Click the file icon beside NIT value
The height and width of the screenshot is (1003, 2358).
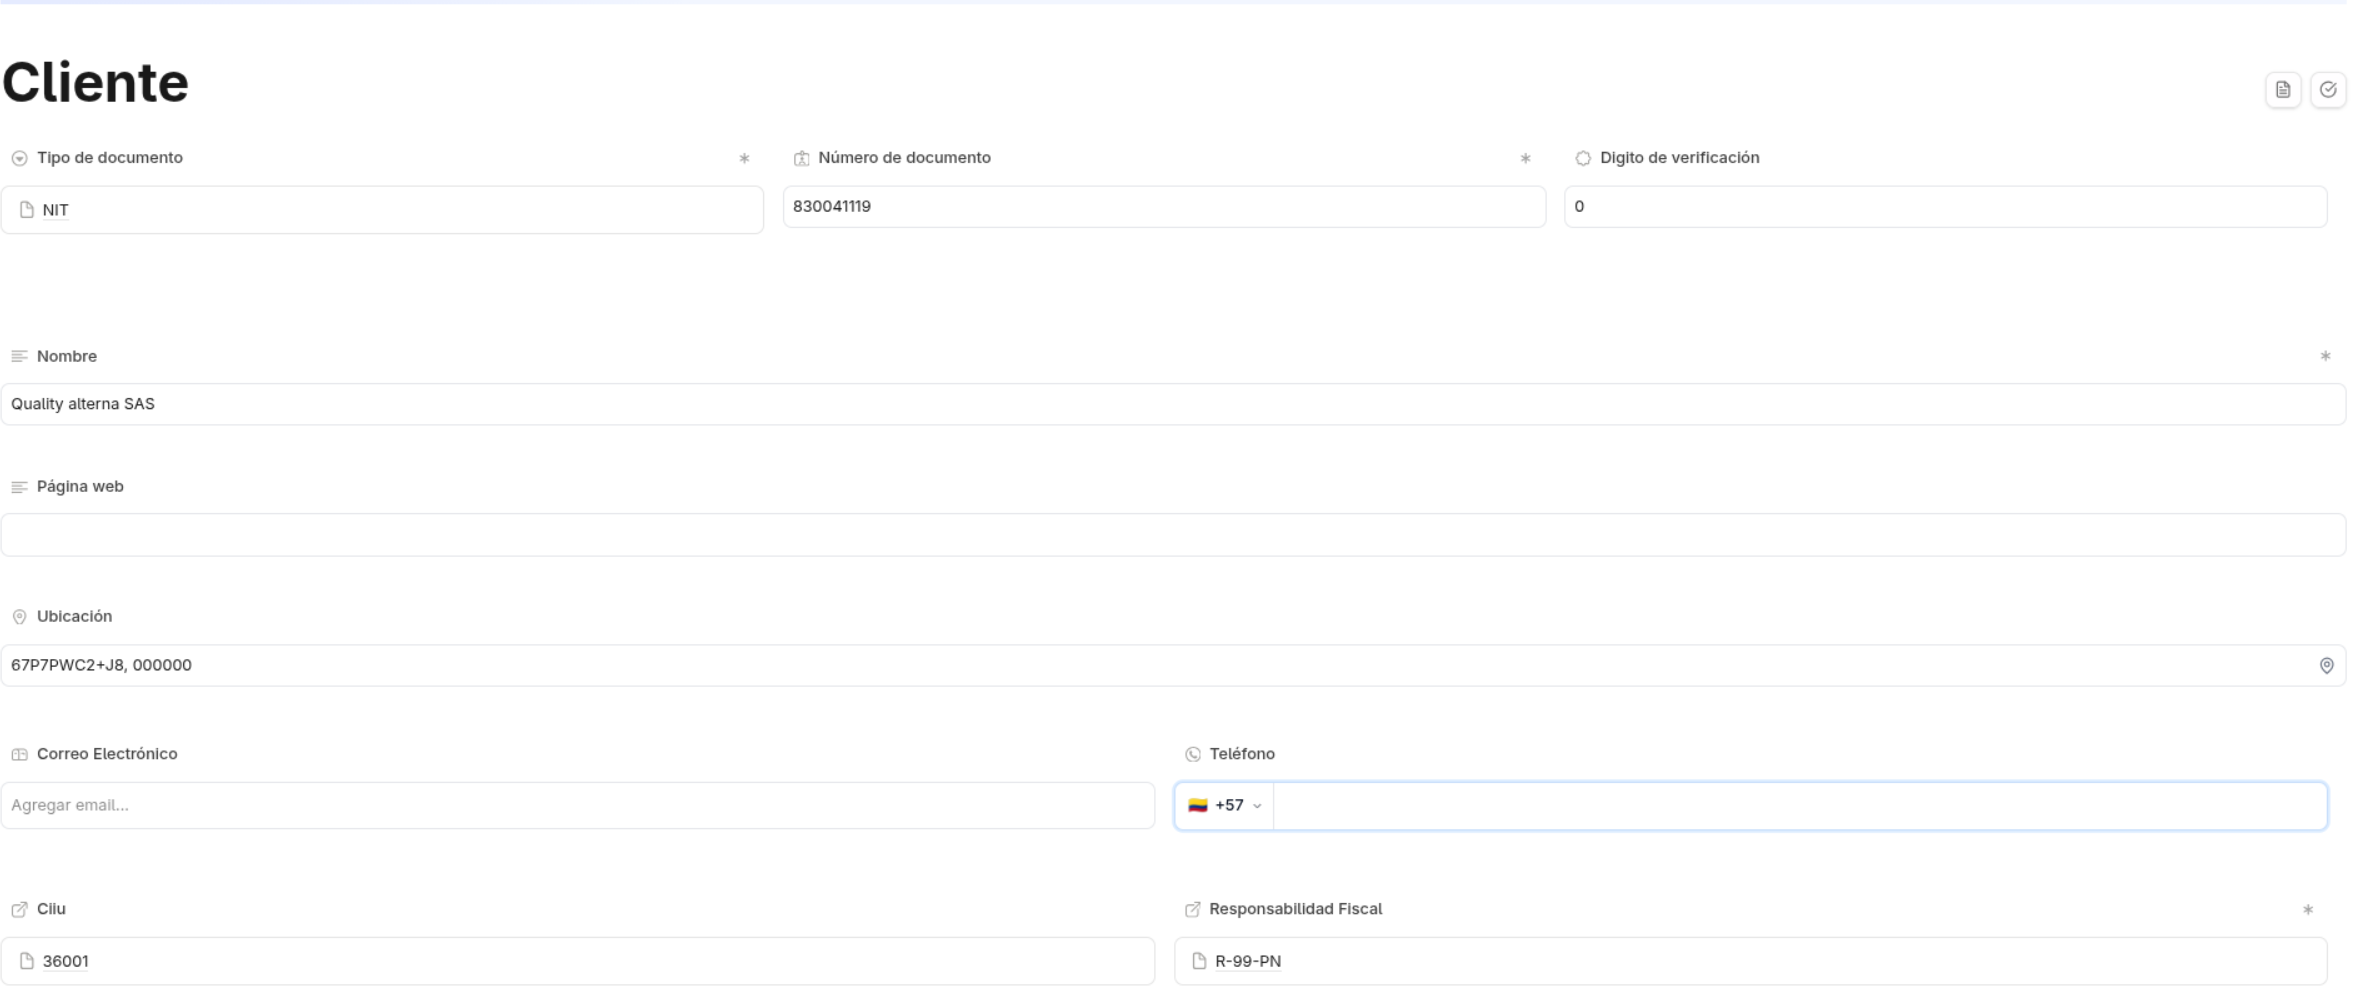pyautogui.click(x=27, y=210)
